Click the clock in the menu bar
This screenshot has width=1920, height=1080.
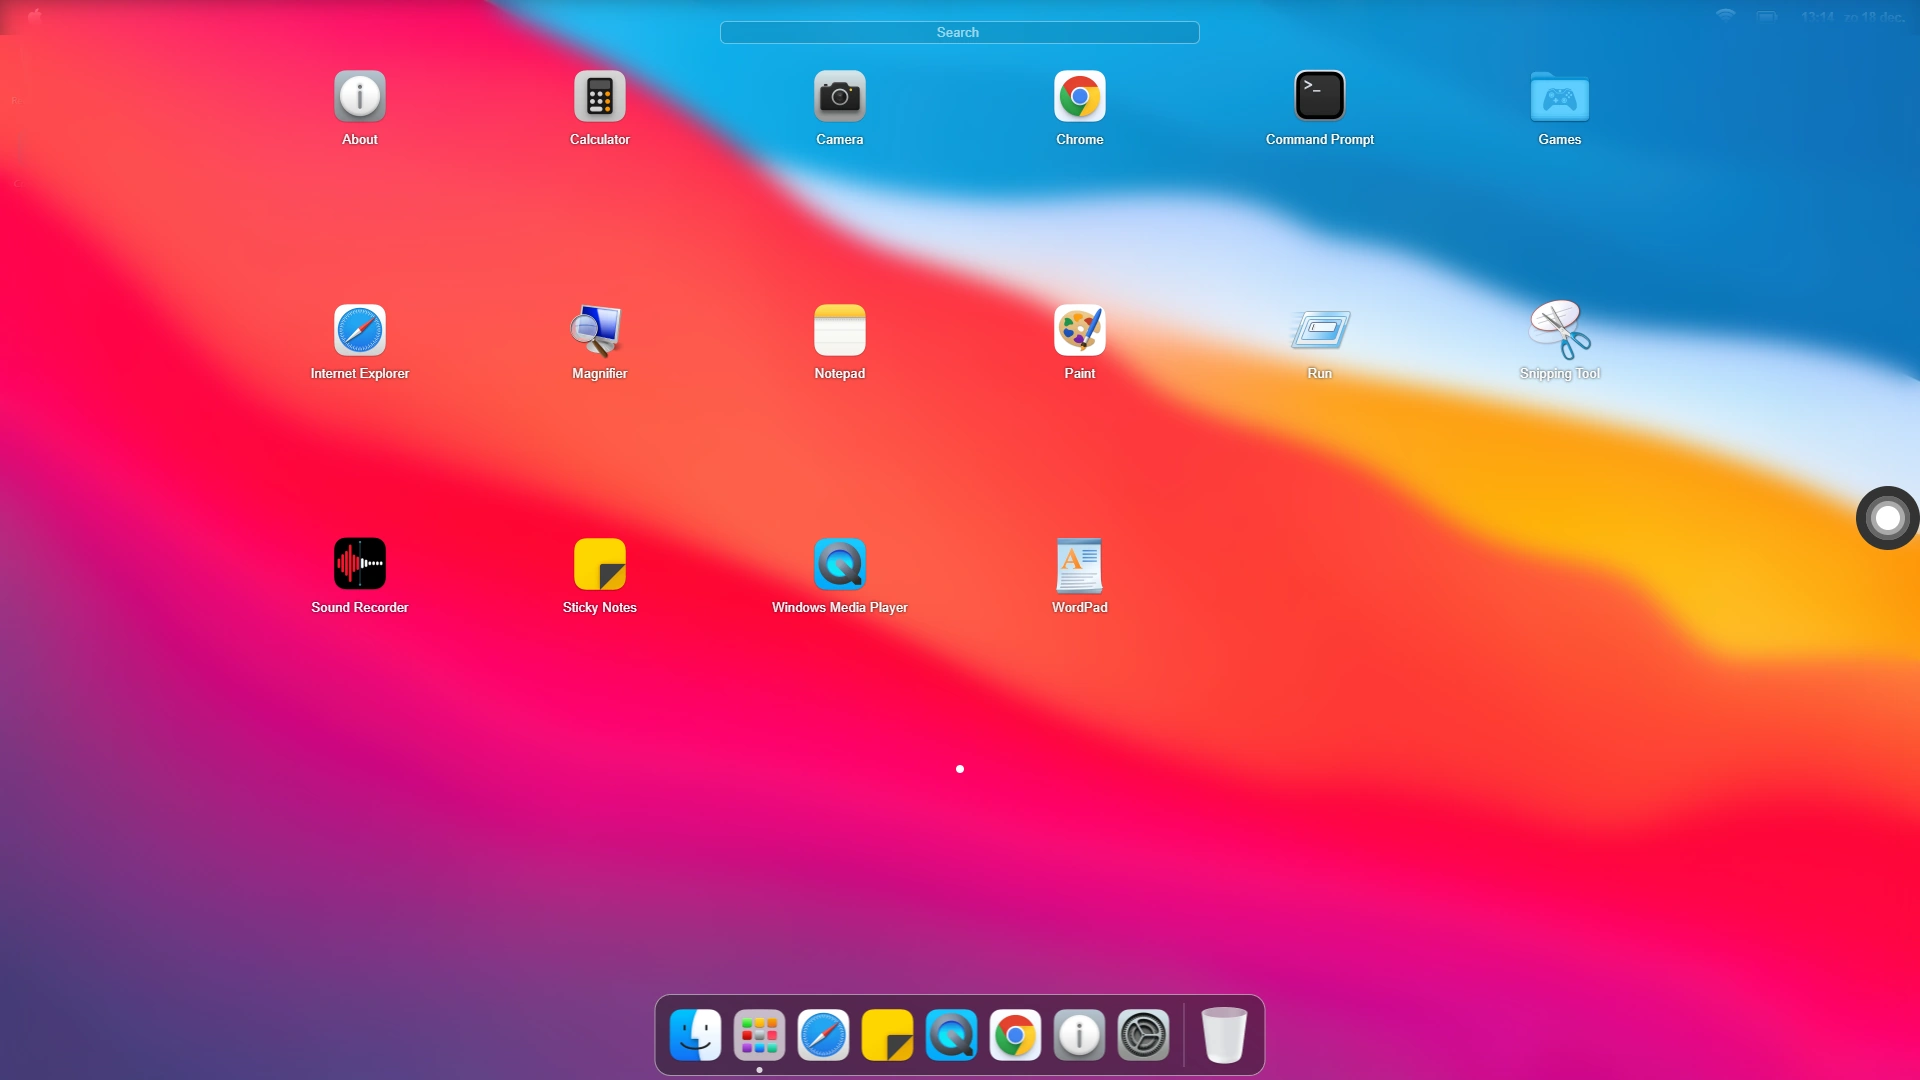1850,16
